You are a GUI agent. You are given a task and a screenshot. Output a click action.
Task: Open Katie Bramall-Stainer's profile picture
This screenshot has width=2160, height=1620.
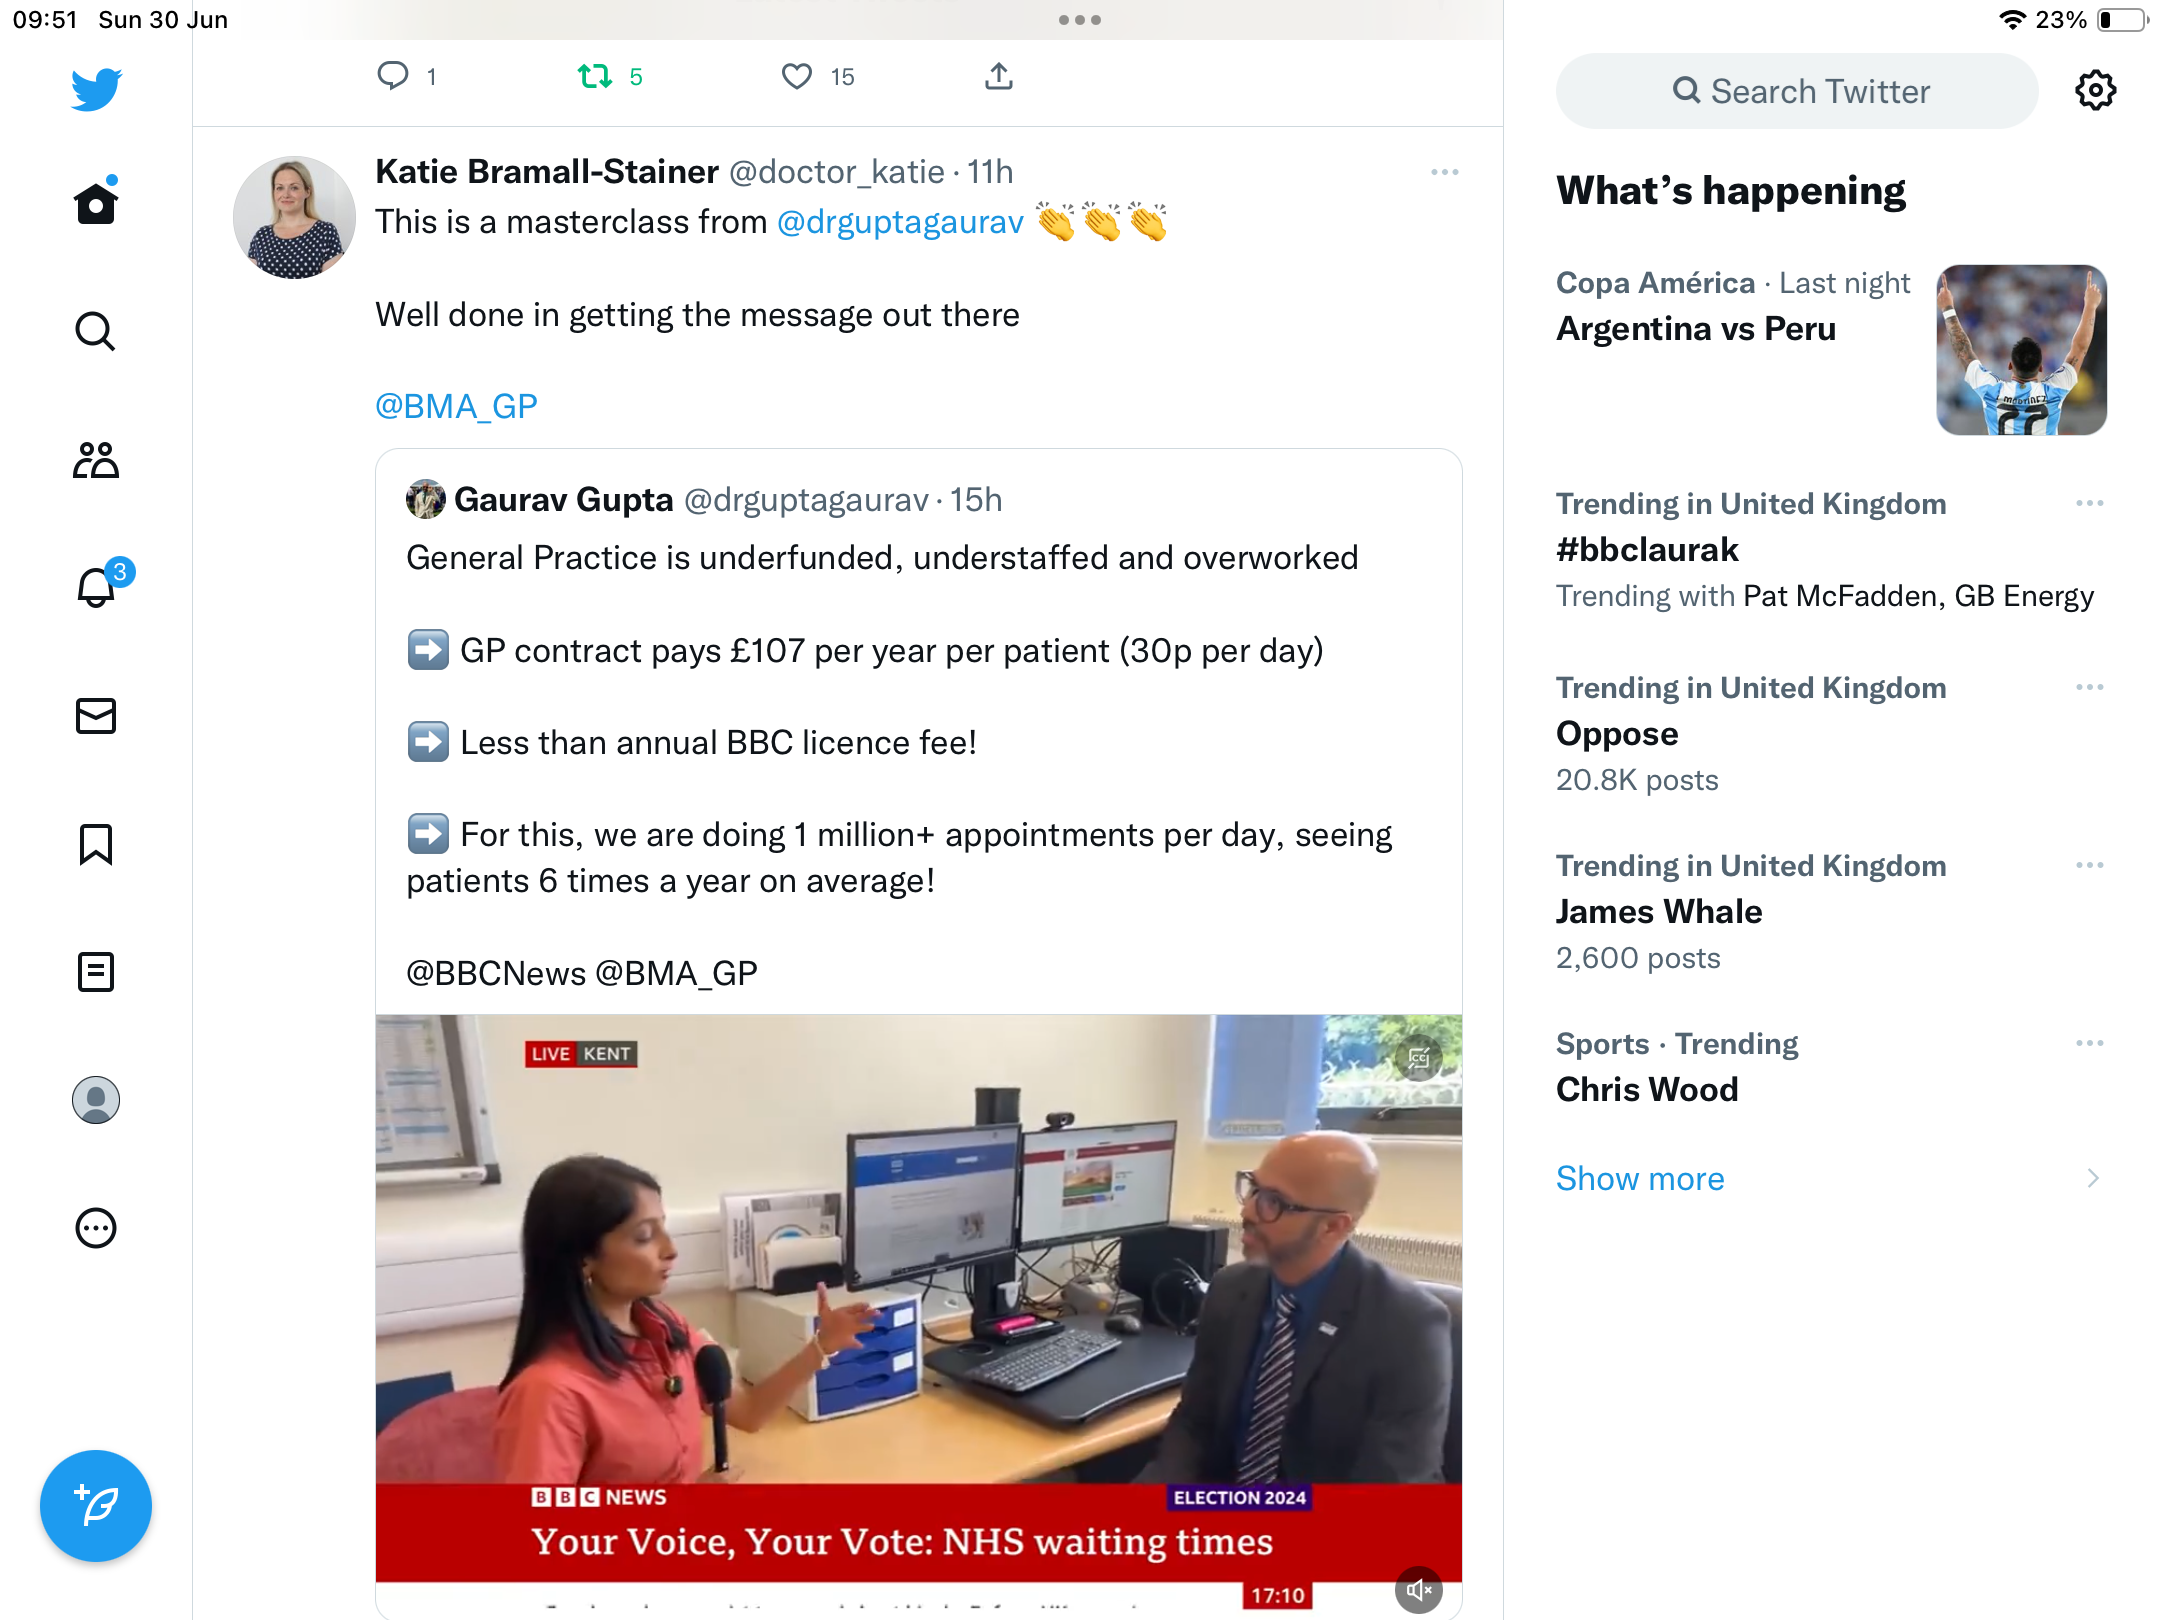point(294,217)
